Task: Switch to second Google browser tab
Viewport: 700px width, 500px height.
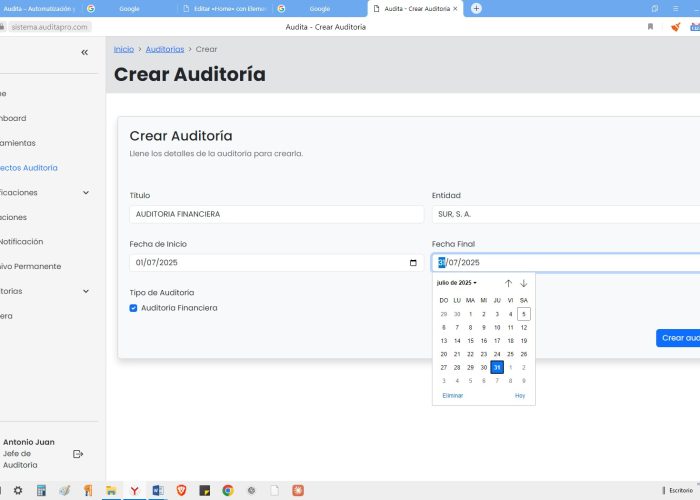Action: point(320,8)
